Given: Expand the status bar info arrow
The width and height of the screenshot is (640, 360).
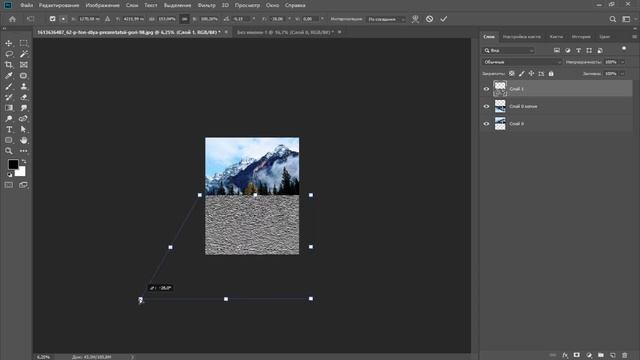Looking at the screenshot, I should [132, 357].
